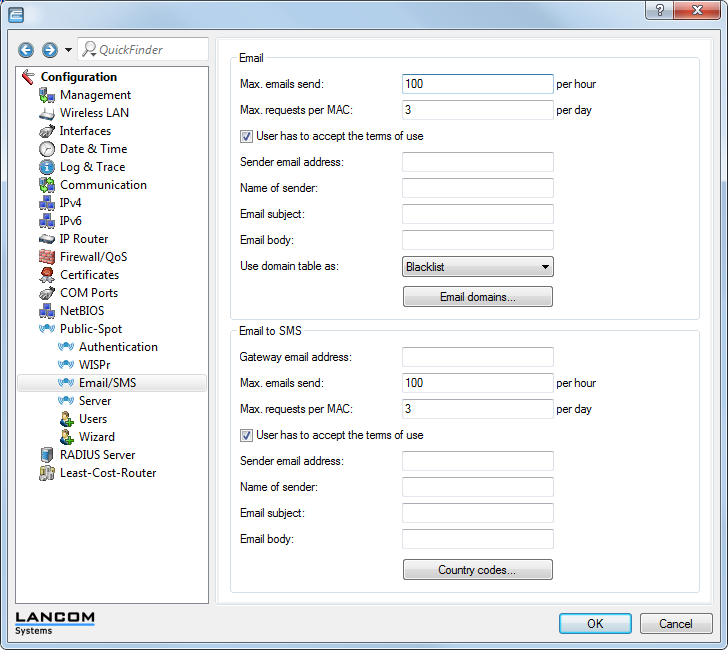The width and height of the screenshot is (728, 650).
Task: Click the Certificates icon
Action: point(46,275)
